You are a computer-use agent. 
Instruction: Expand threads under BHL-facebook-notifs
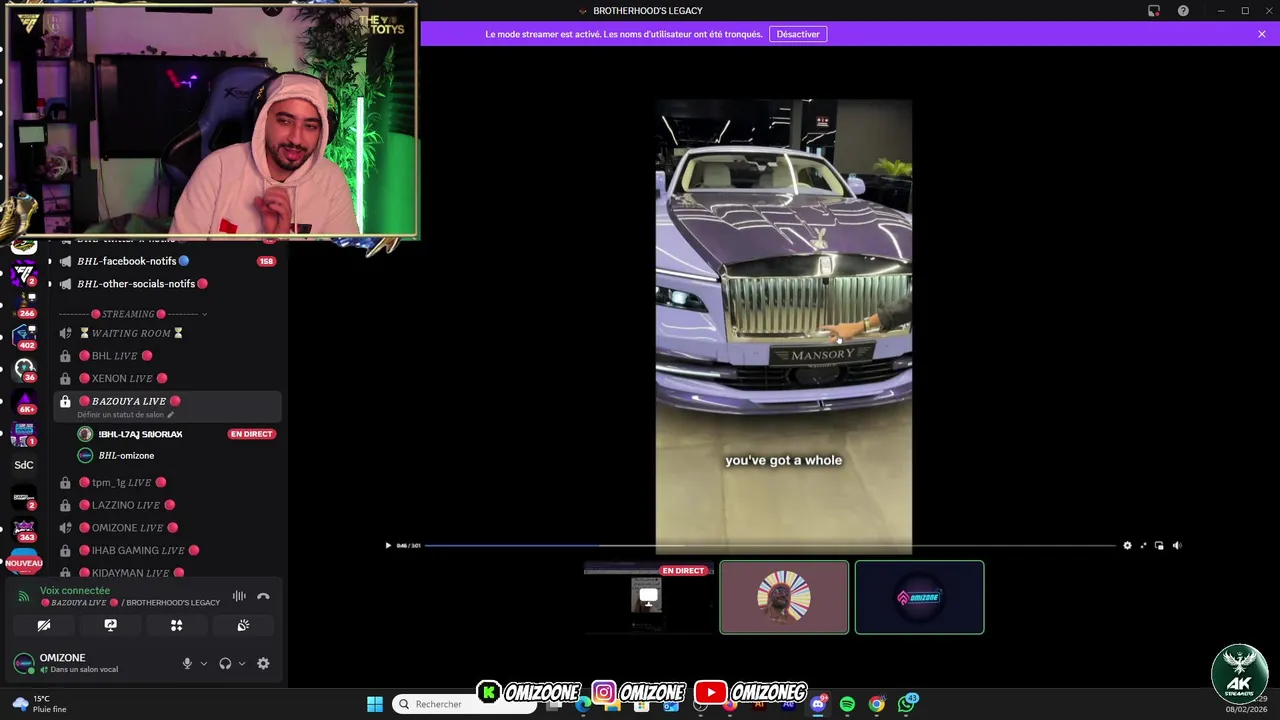tap(49, 261)
